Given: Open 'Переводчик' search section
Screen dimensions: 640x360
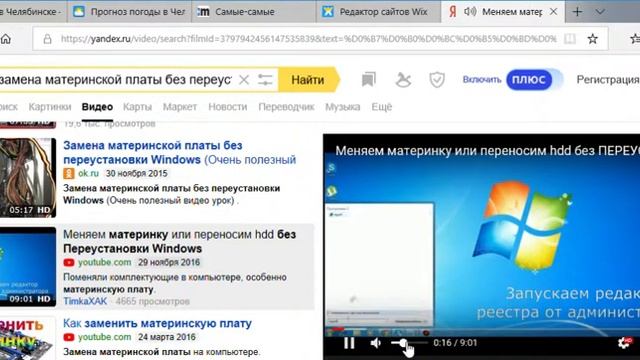Looking at the screenshot, I should coord(286,107).
